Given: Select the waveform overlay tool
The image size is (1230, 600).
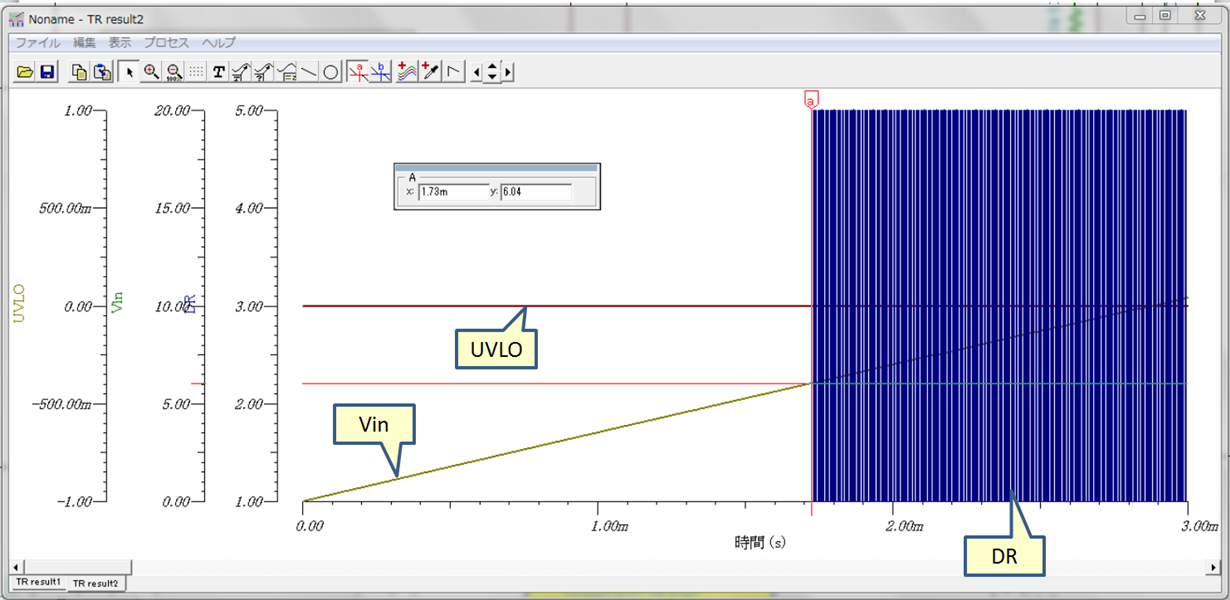Looking at the screenshot, I should [406, 71].
